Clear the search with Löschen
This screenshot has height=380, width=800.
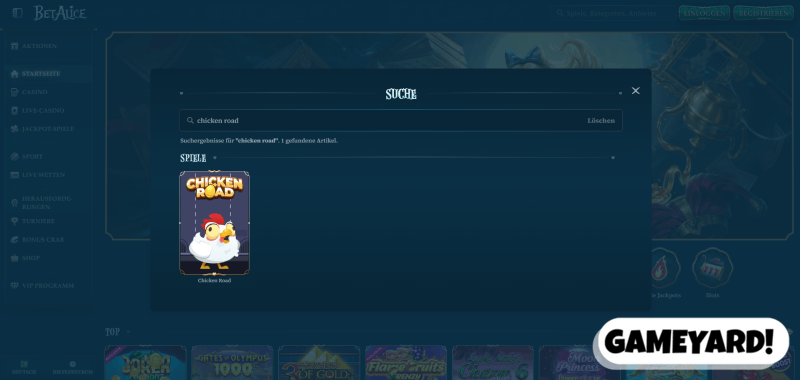coord(601,121)
